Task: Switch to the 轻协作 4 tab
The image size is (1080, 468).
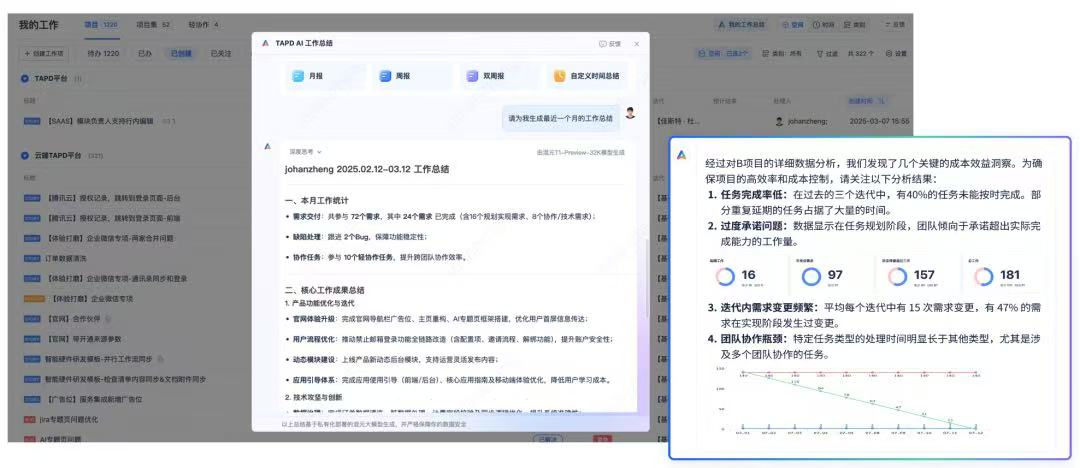Action: pyautogui.click(x=204, y=25)
